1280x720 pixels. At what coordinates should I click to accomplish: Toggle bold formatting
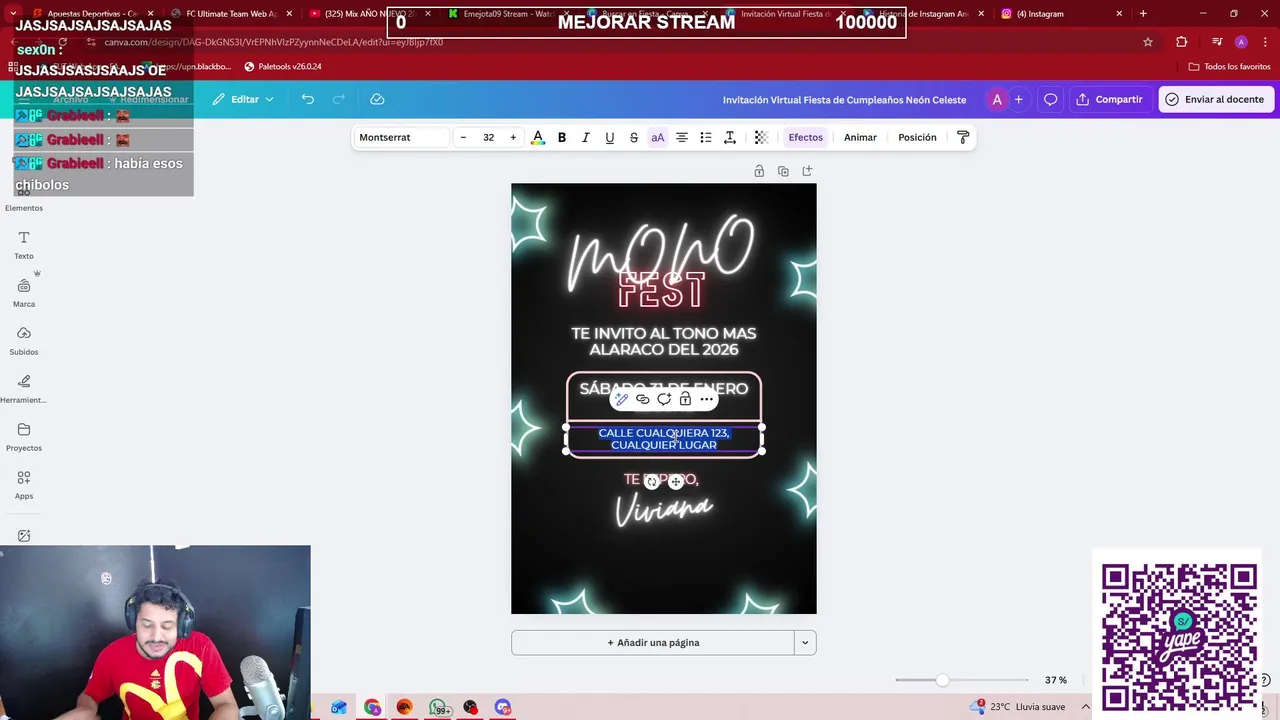point(562,137)
